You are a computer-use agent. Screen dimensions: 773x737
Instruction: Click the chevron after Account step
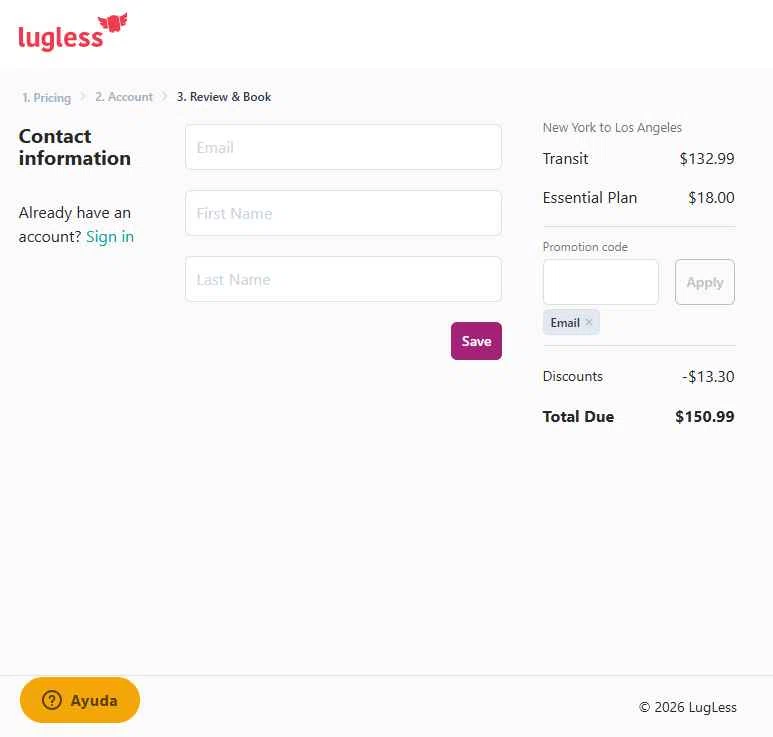(x=165, y=97)
